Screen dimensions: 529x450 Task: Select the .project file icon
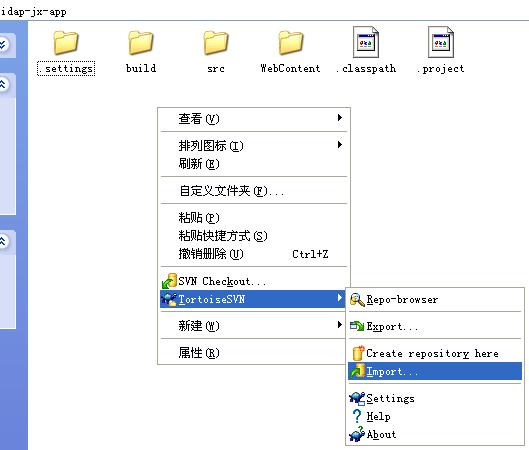(x=441, y=42)
